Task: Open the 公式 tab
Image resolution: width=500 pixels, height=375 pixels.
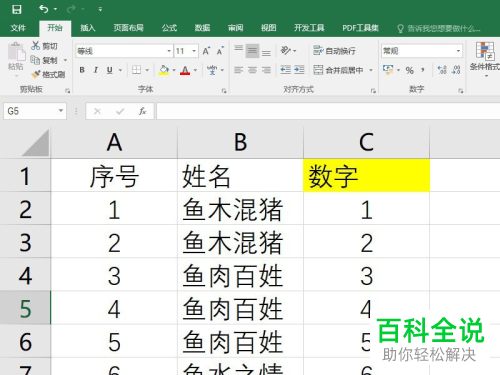Action: click(x=169, y=28)
